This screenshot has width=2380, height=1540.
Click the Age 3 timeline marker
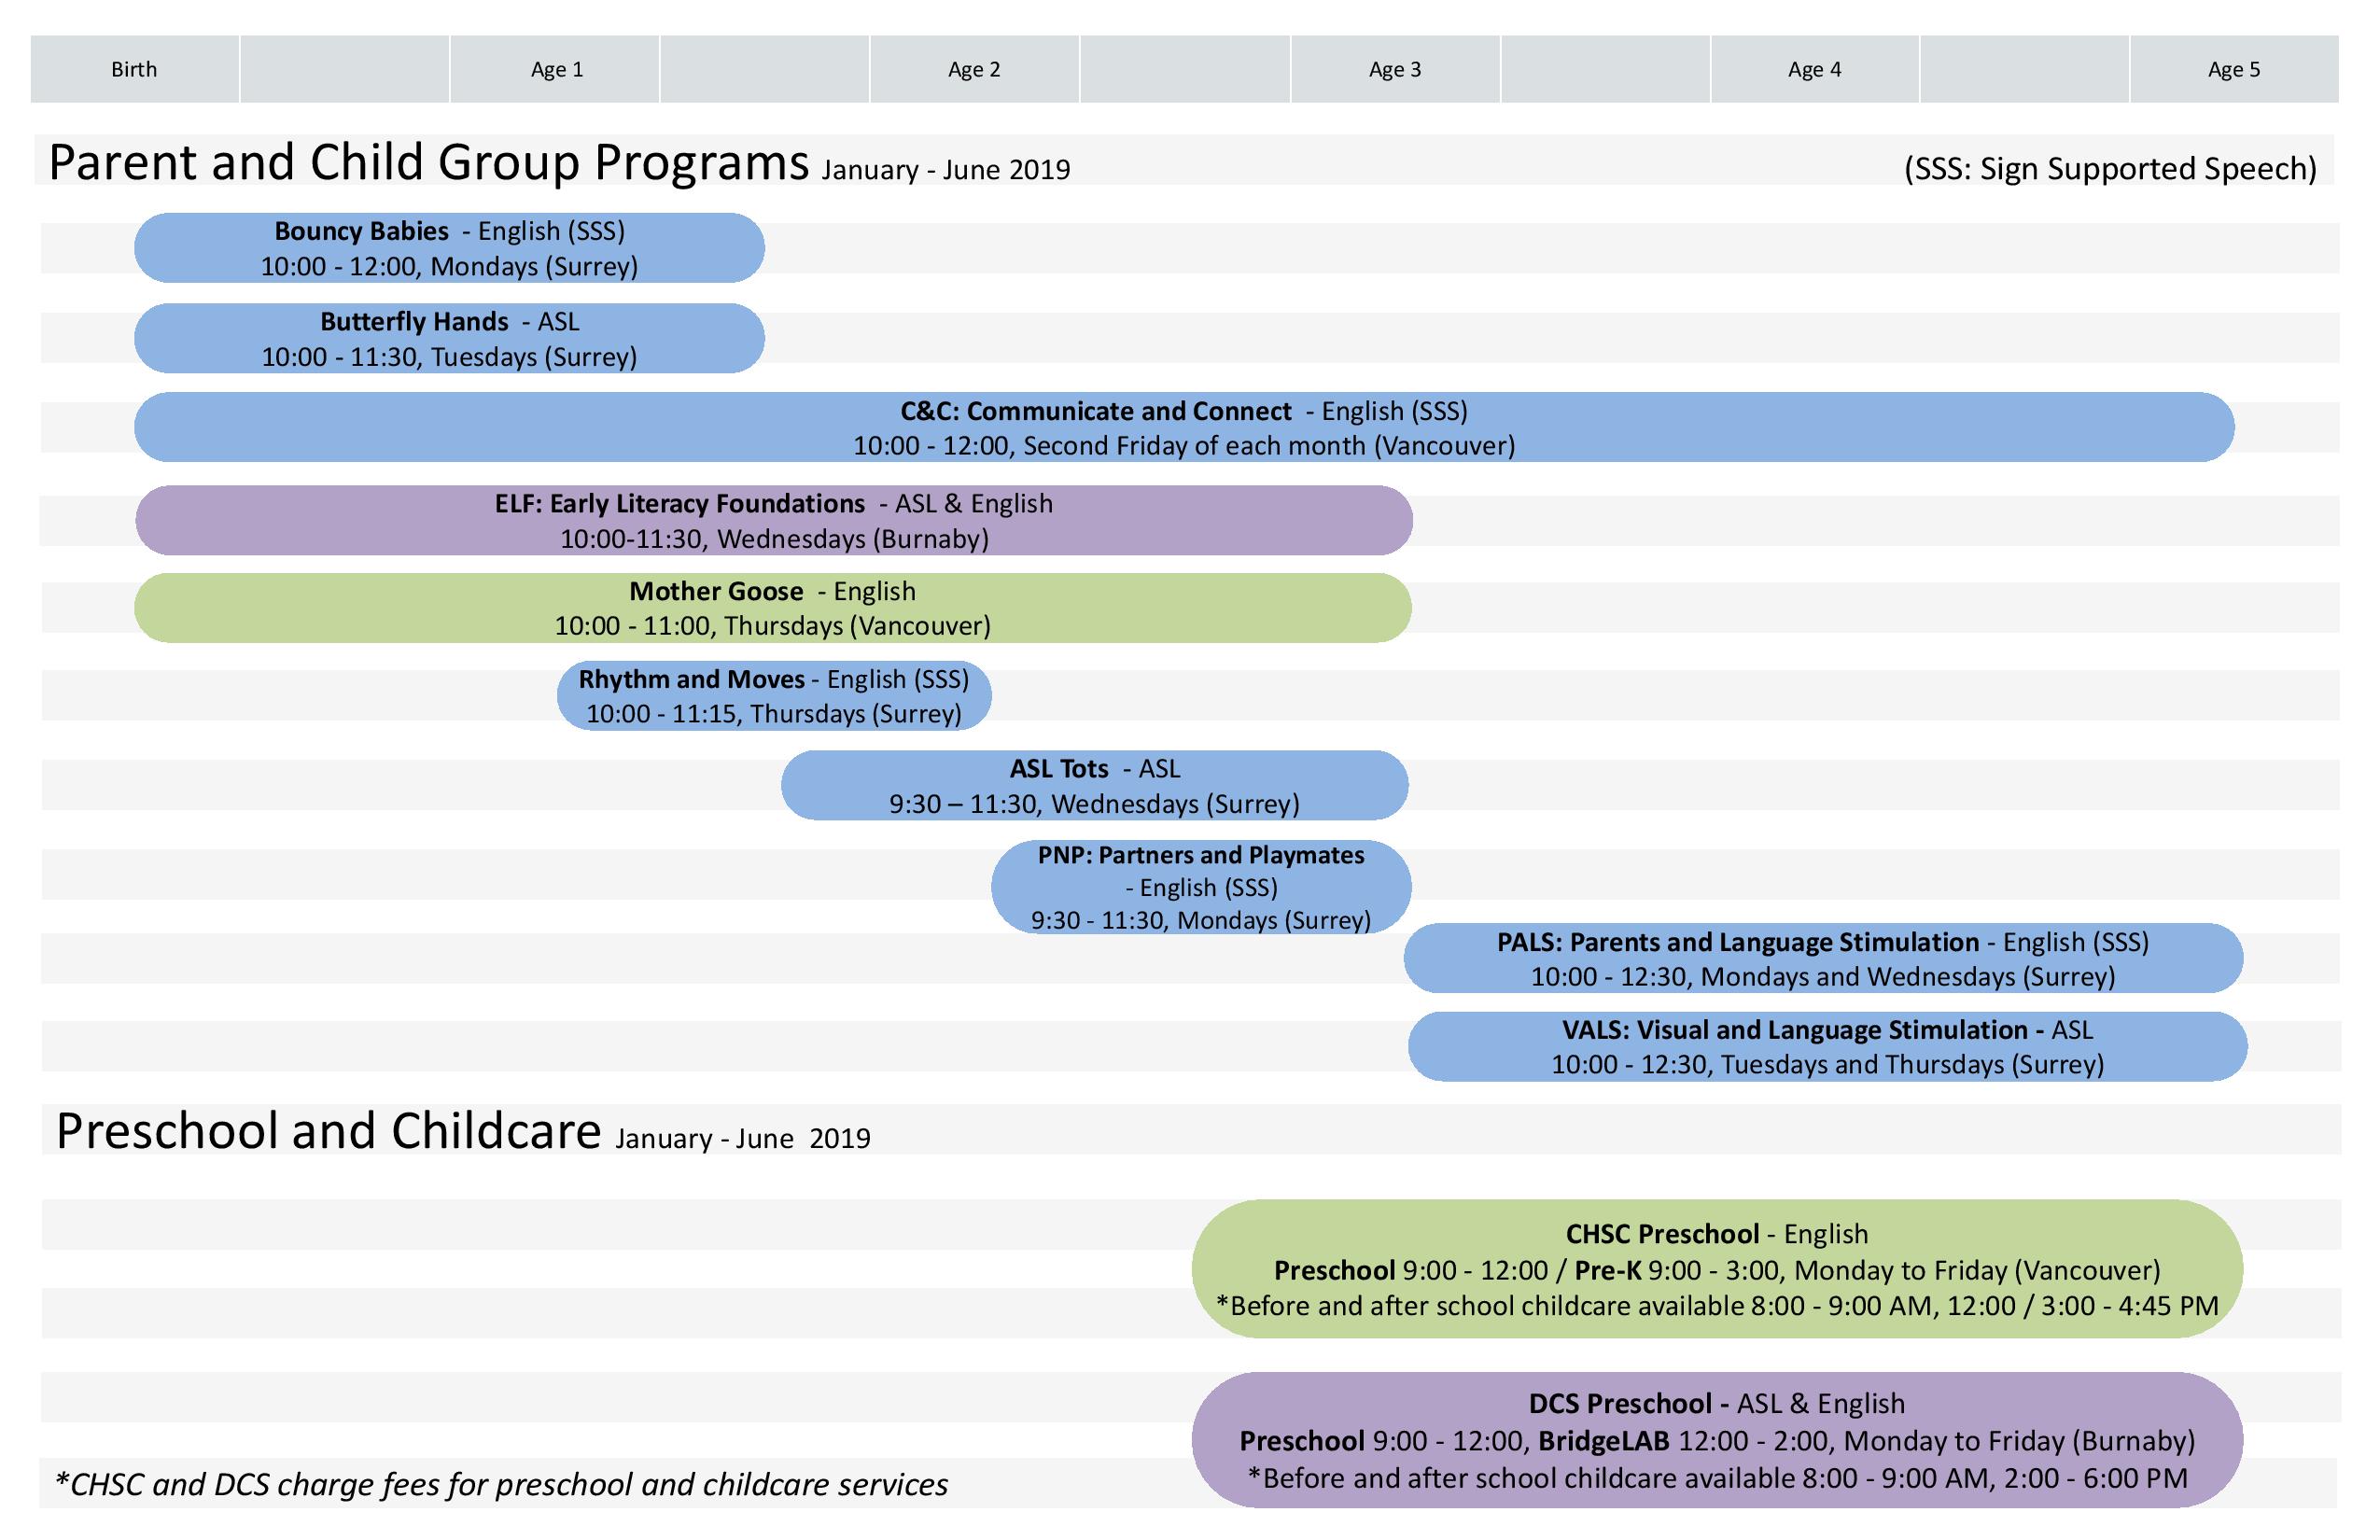point(1394,69)
